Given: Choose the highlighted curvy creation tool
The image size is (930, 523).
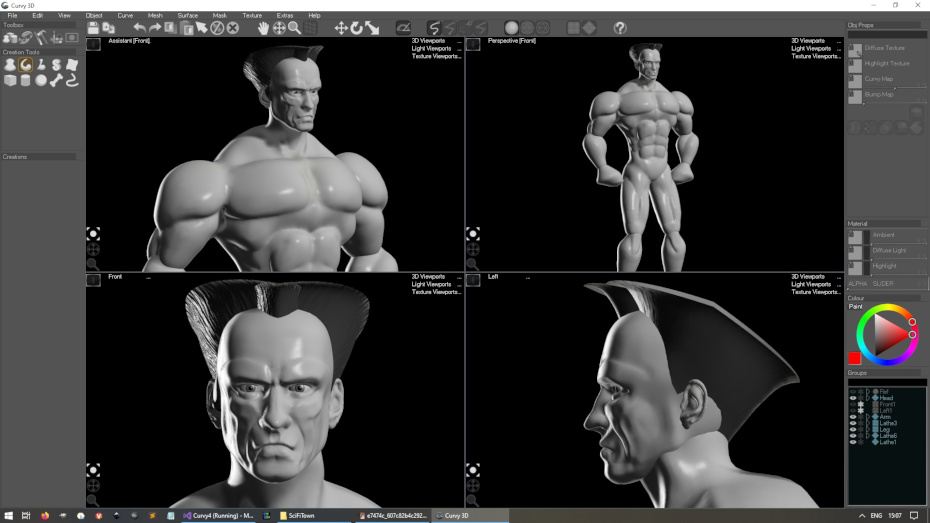Looking at the screenshot, I should click(26, 65).
